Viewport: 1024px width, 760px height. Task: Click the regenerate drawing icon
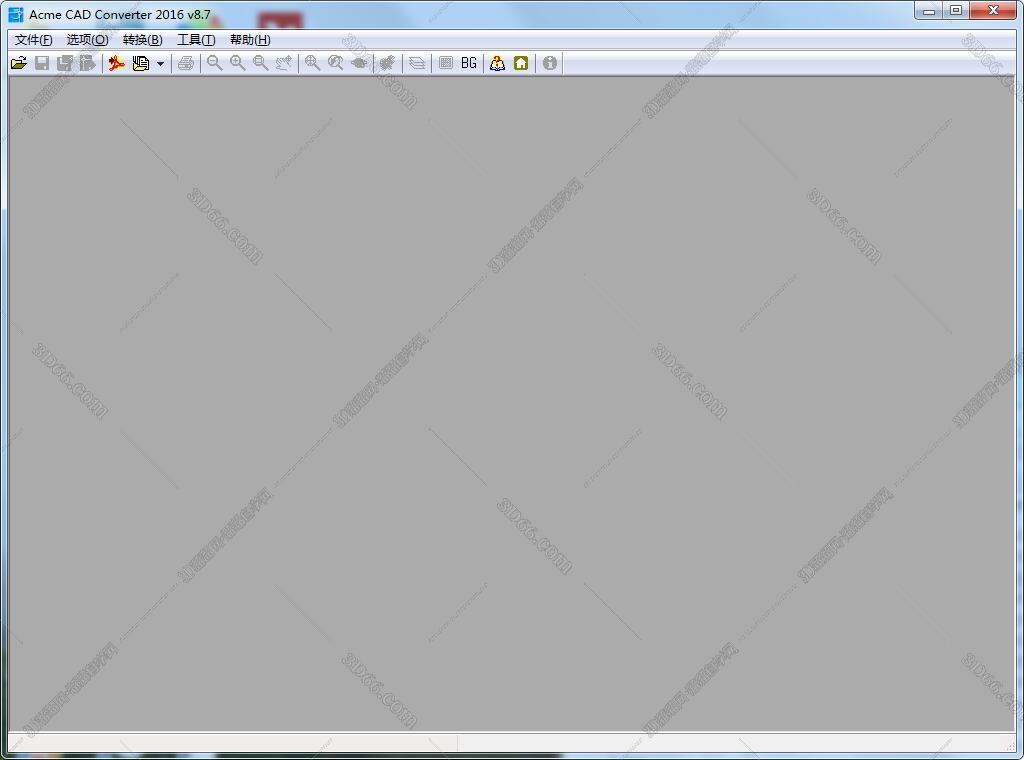(x=387, y=63)
